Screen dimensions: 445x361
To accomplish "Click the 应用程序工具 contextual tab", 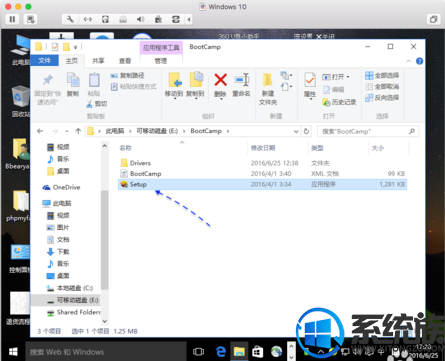I will [161, 48].
